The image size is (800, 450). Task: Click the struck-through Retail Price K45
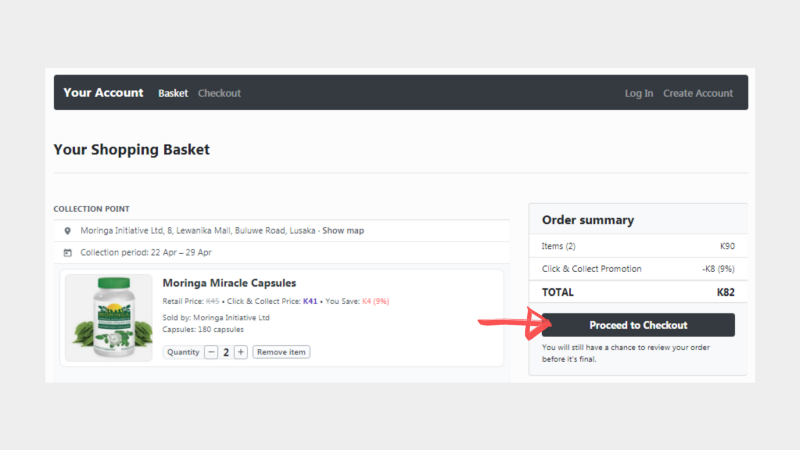click(x=212, y=301)
